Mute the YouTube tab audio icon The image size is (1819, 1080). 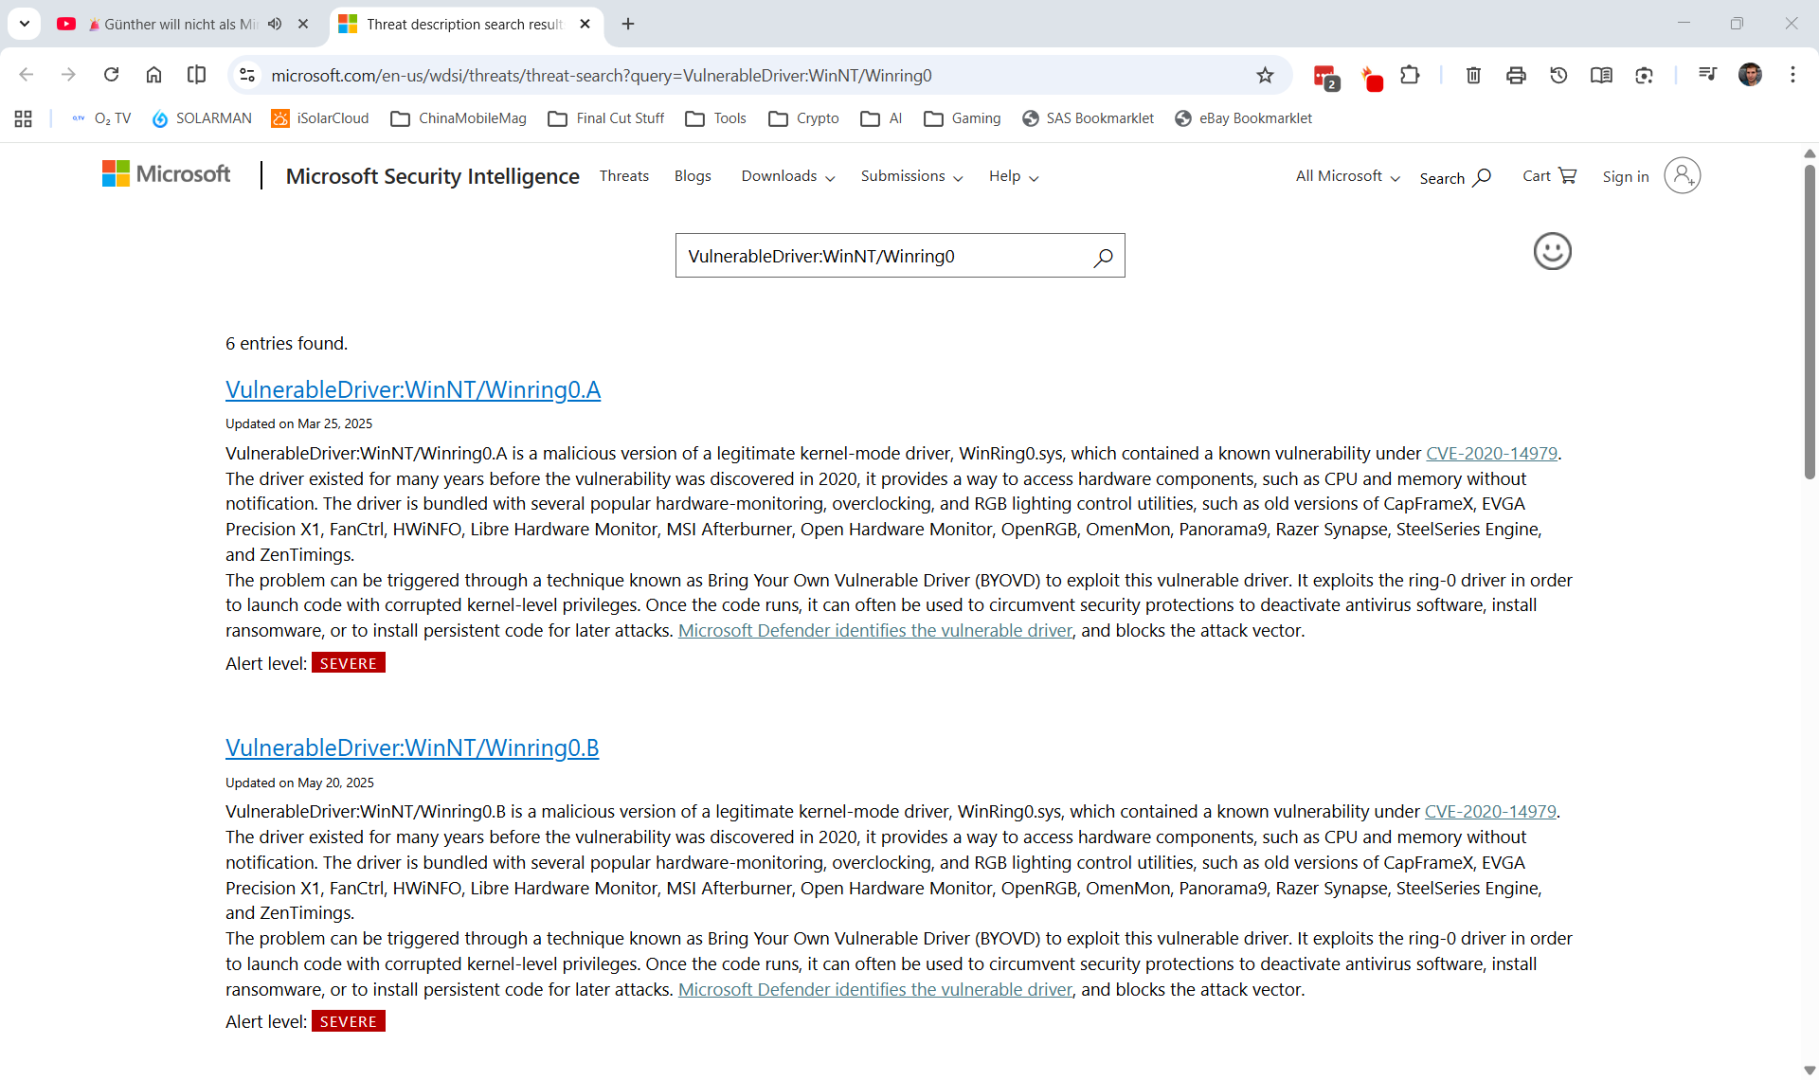pyautogui.click(x=275, y=24)
